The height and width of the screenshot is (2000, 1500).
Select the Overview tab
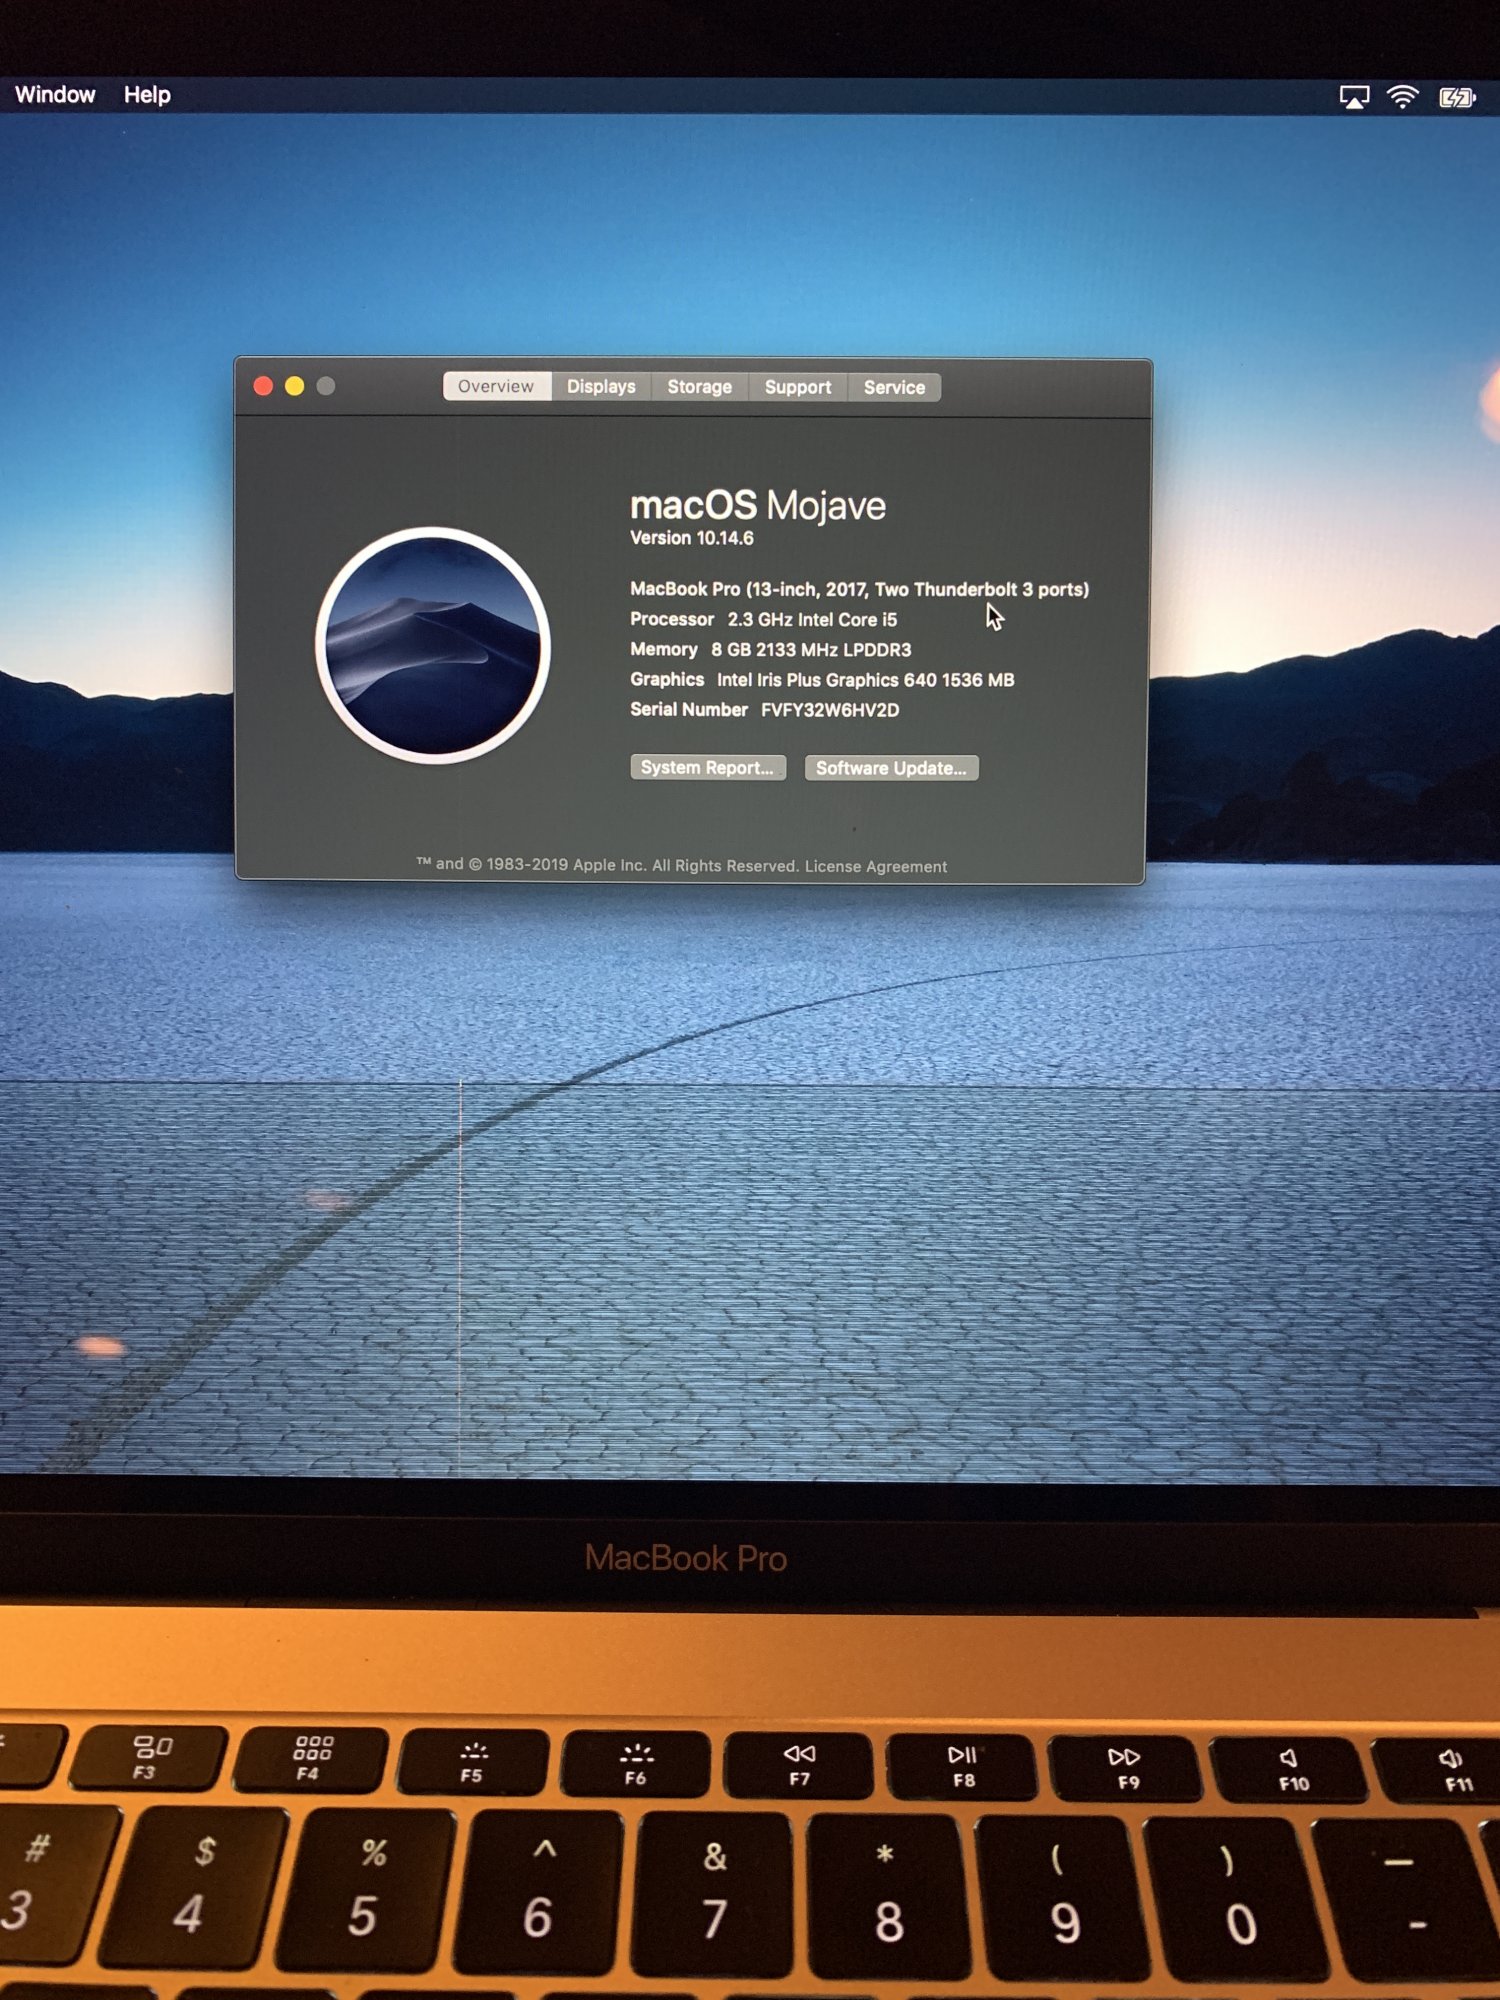point(496,386)
